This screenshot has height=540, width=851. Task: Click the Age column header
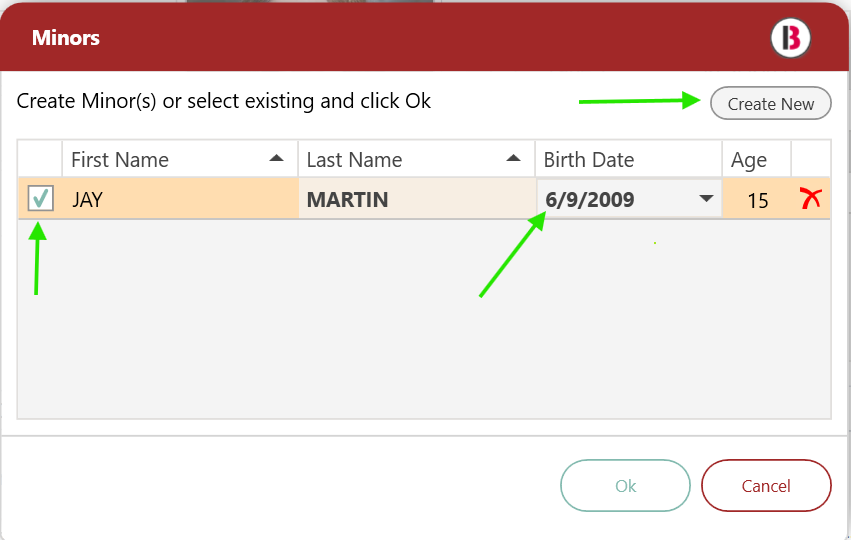pyautogui.click(x=757, y=159)
